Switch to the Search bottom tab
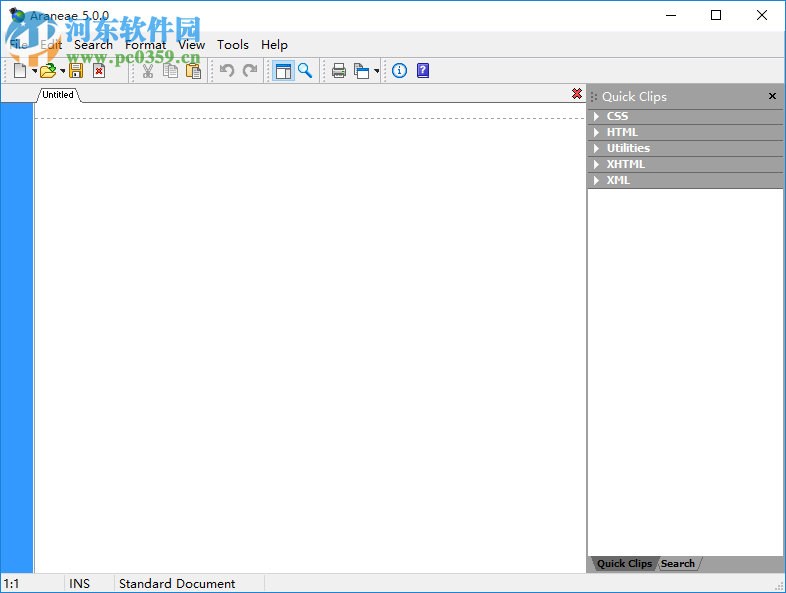The height and width of the screenshot is (593, 786). click(x=678, y=564)
